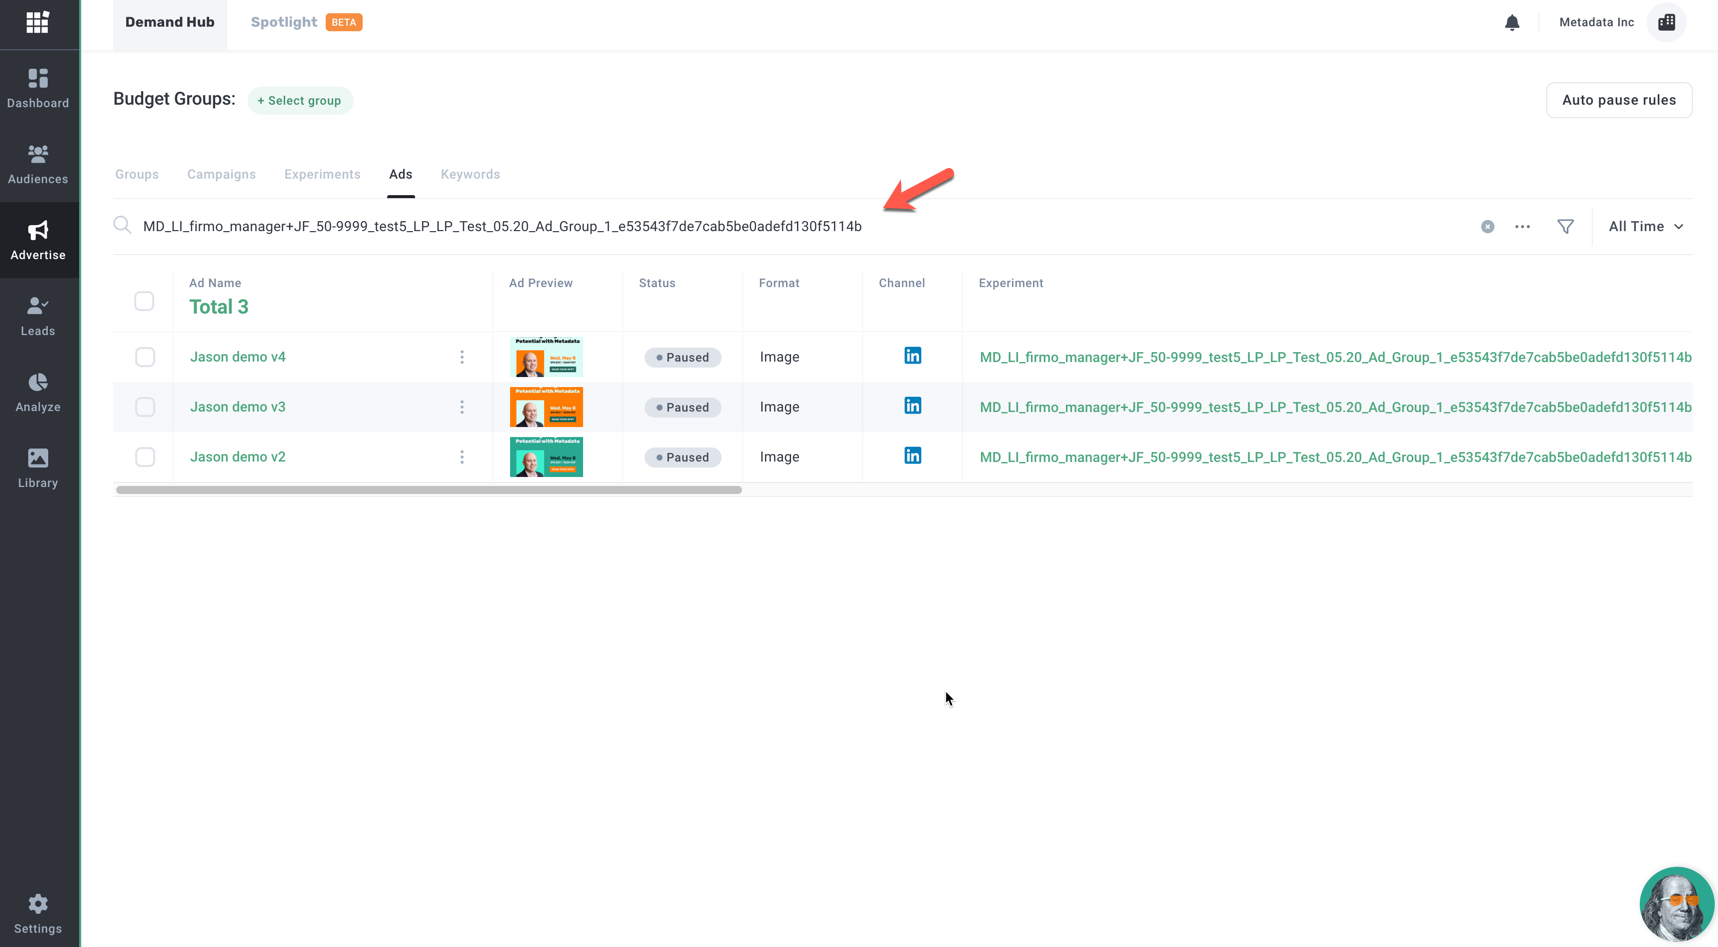Viewport: 1718px width, 947px height.
Task: Go to Audiences in the sidebar
Action: click(x=38, y=164)
